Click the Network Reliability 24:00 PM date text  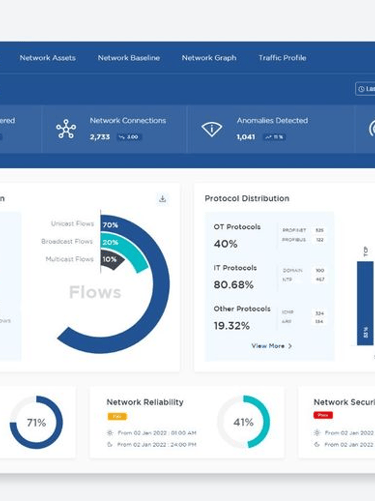coord(157,444)
